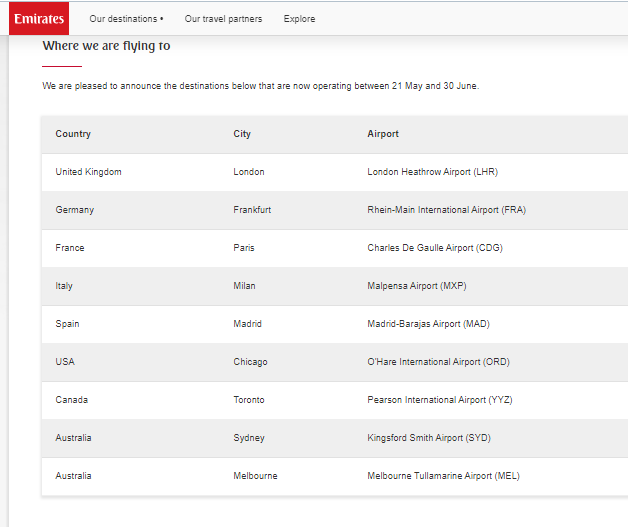The height and width of the screenshot is (527, 628).
Task: Select Australia cell in Sydney row
Action: [73, 438]
